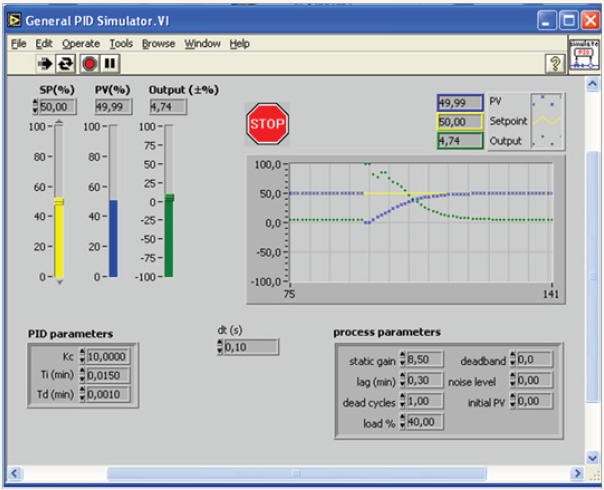Click the Pause toolbar icon
Viewport: 604px width, 490px height.
[109, 63]
